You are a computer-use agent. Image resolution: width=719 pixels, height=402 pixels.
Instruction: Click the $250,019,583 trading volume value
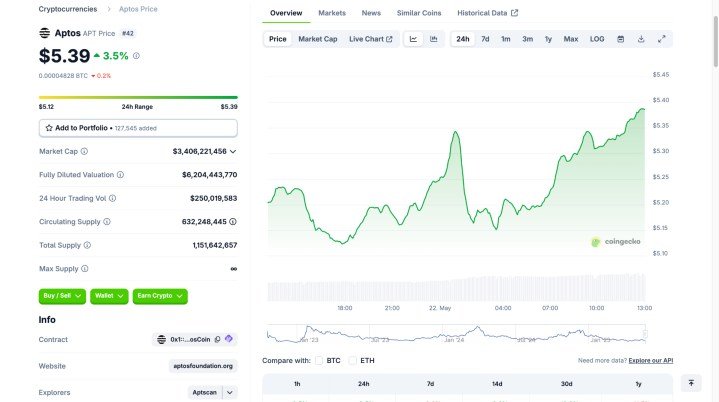(x=214, y=198)
